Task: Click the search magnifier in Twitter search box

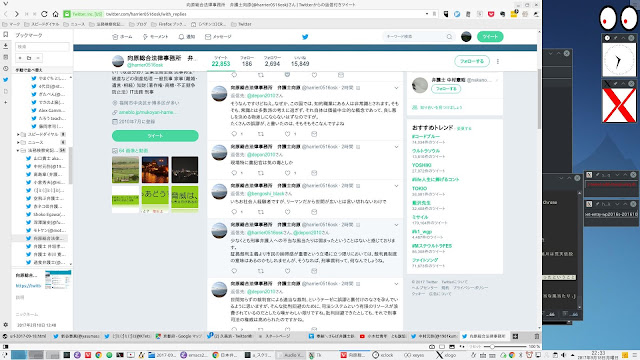Action: tap(449, 37)
